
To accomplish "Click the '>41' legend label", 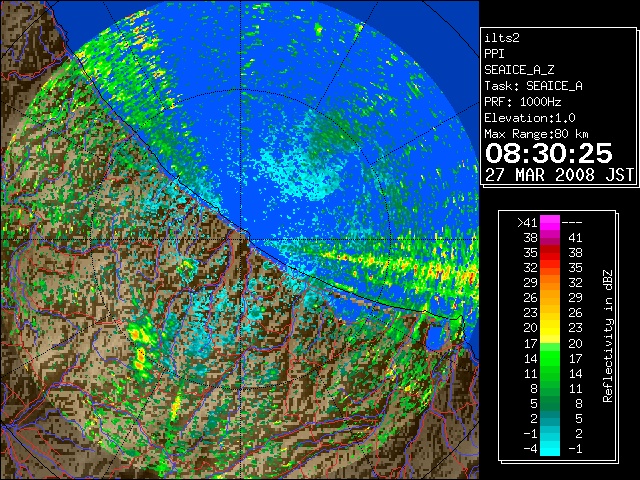I will [527, 222].
